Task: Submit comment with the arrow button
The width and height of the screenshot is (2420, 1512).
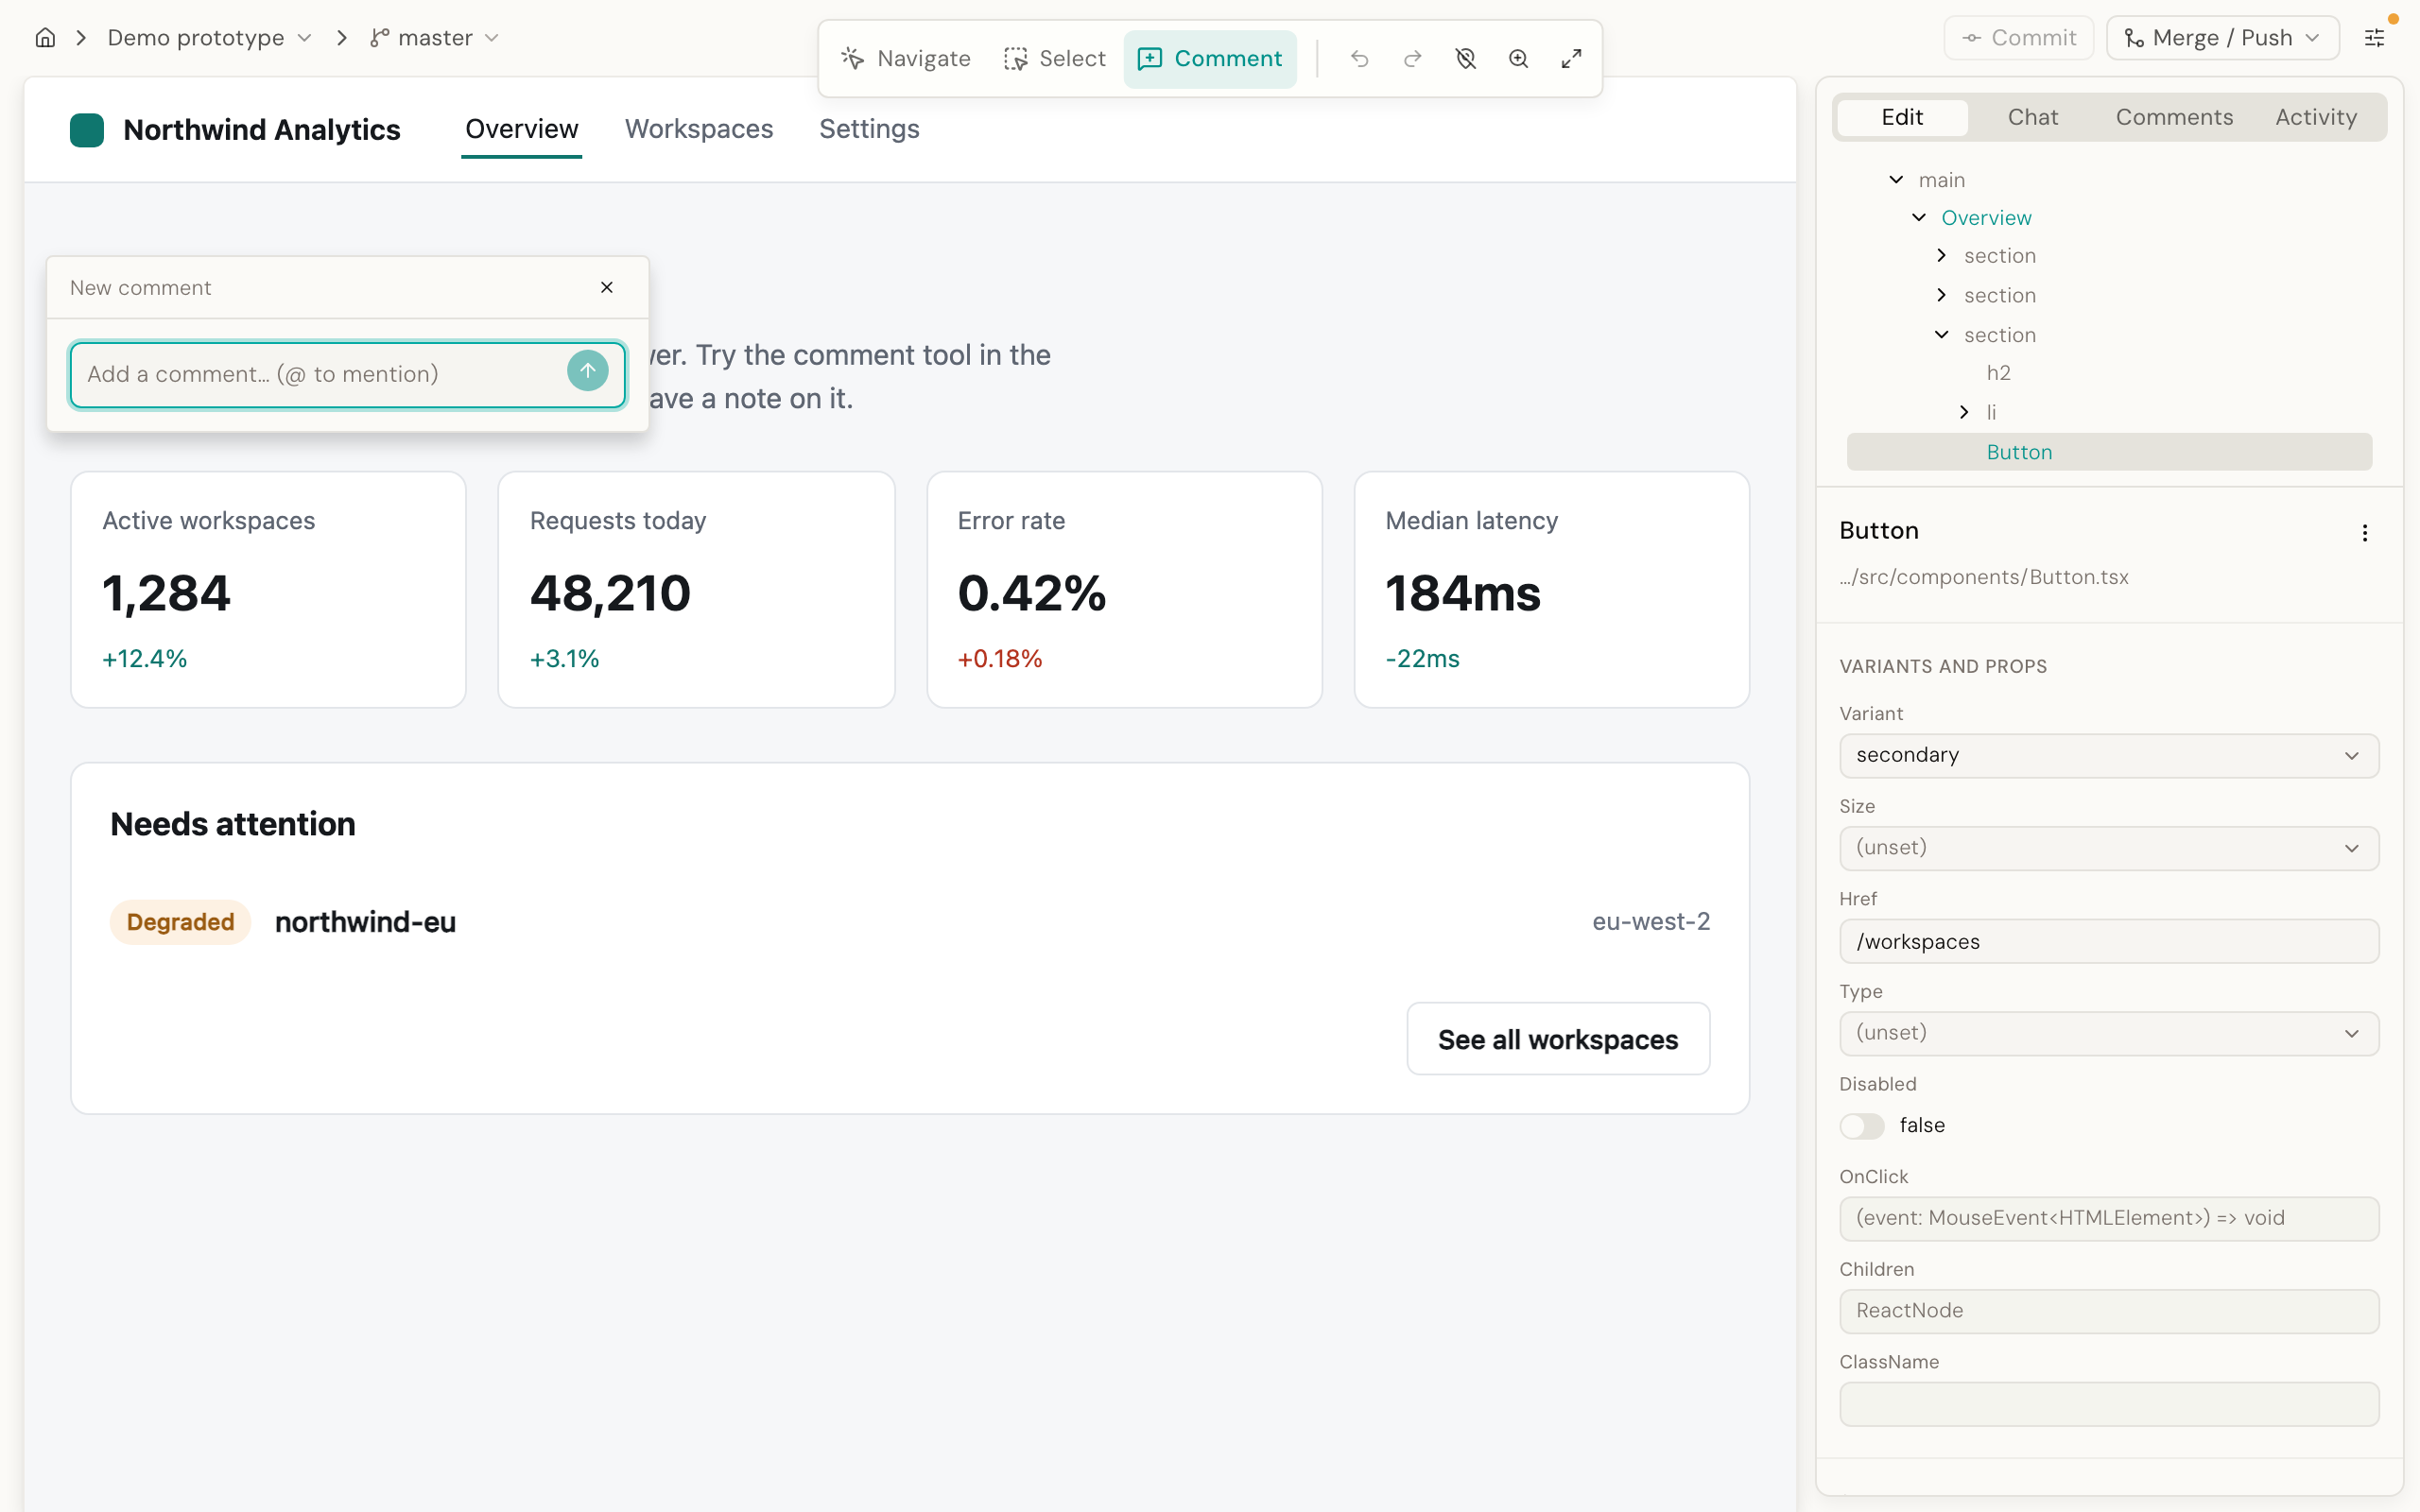Action: (x=588, y=371)
